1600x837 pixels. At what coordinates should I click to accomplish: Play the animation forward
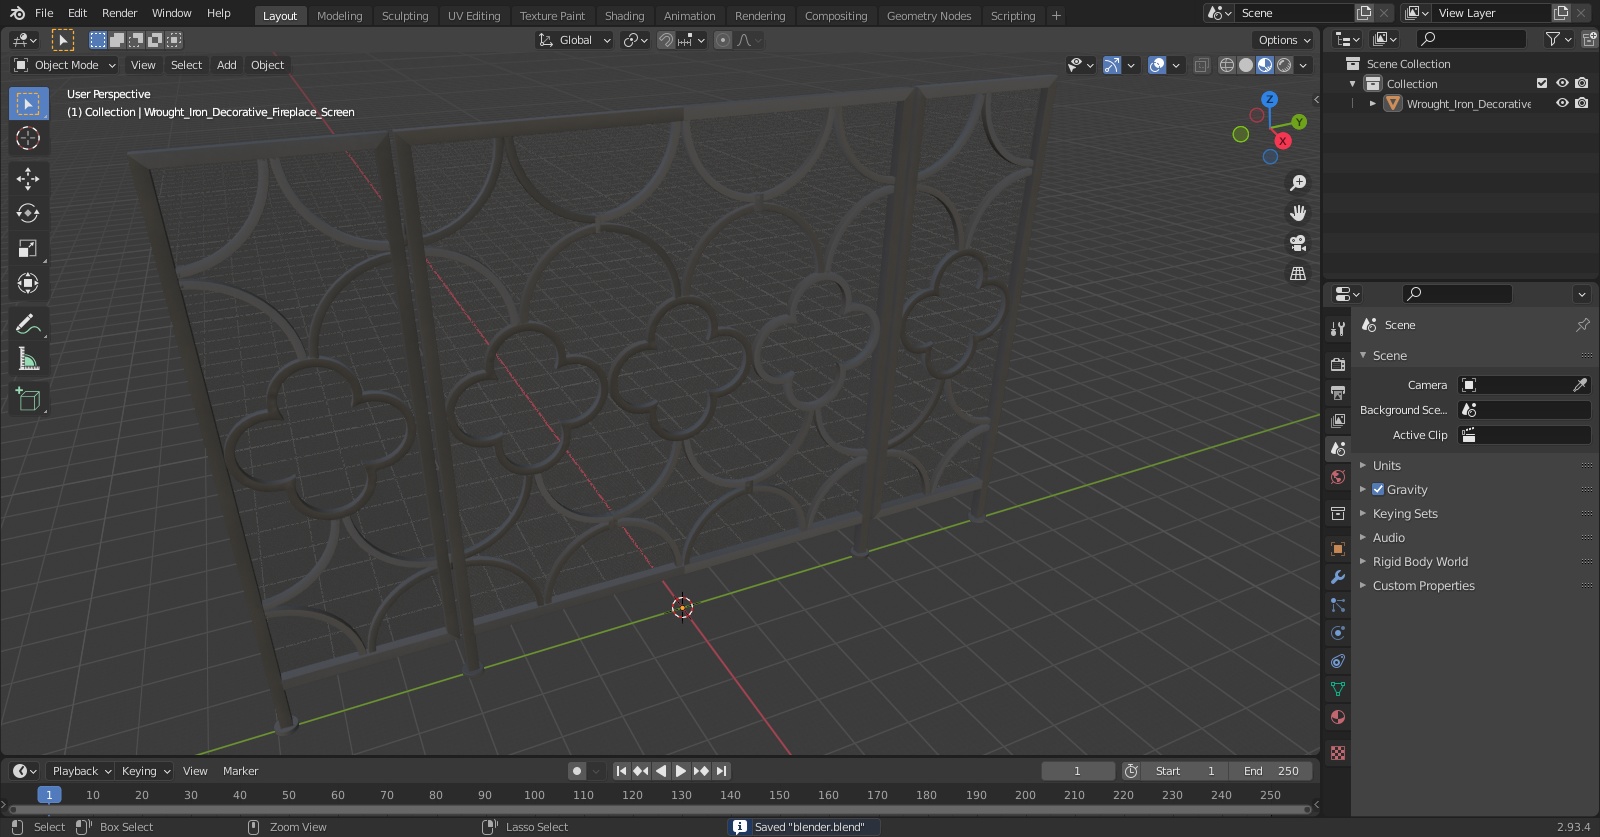(681, 771)
